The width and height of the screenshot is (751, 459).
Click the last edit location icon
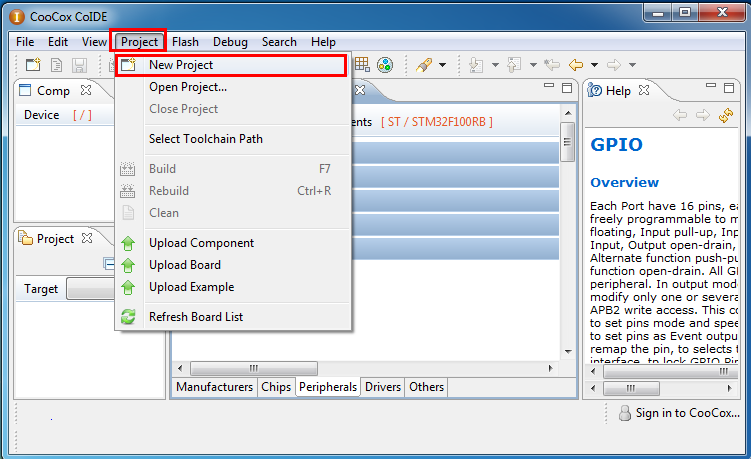[552, 65]
